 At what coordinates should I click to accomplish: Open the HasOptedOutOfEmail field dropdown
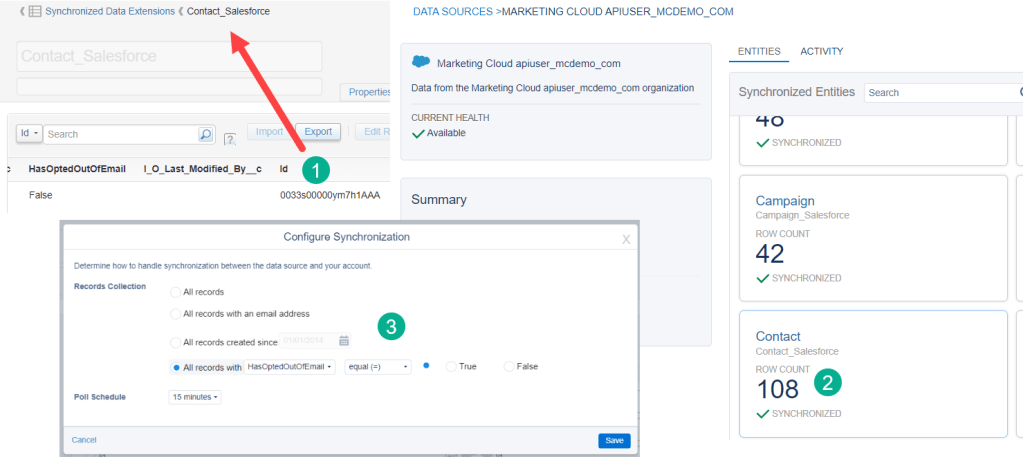[290, 367]
